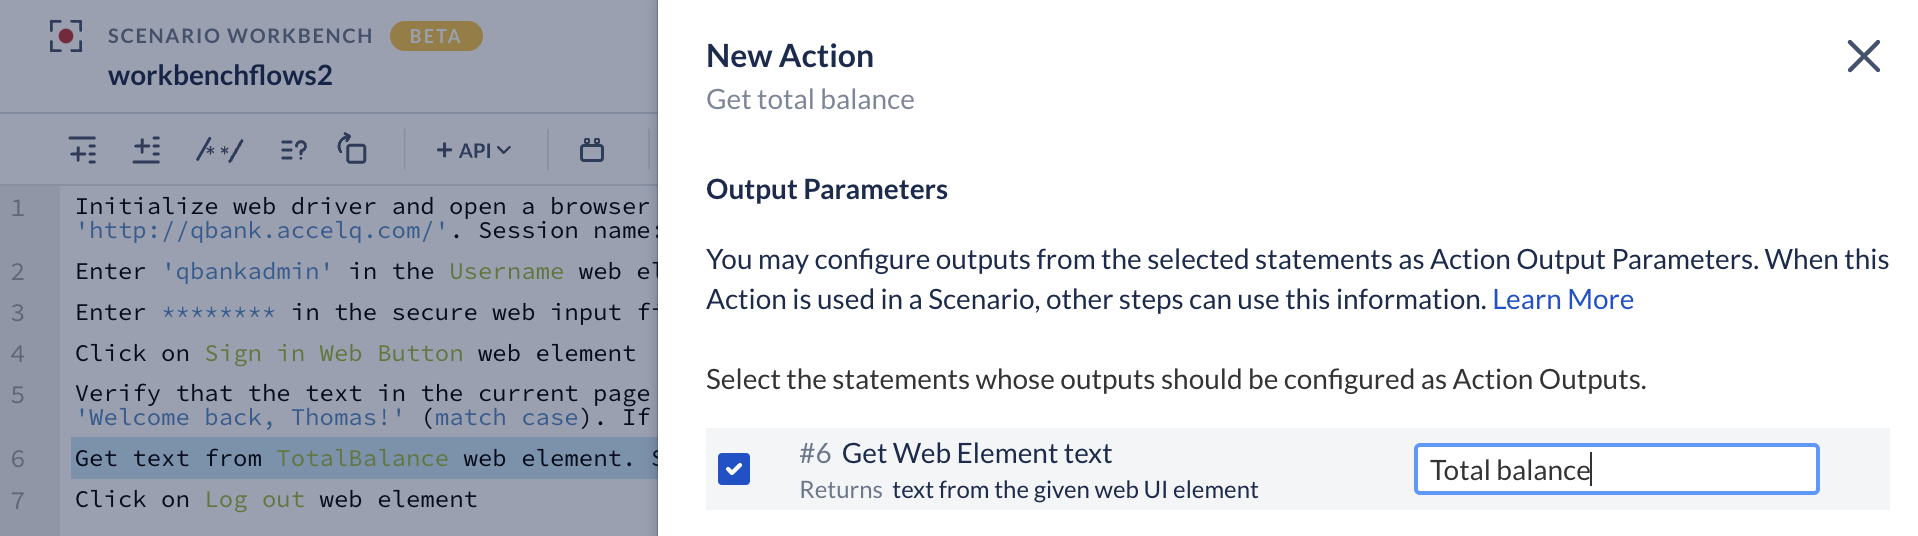Toggle the comment /**/ toolbar icon
The height and width of the screenshot is (536, 1918).
tap(219, 150)
